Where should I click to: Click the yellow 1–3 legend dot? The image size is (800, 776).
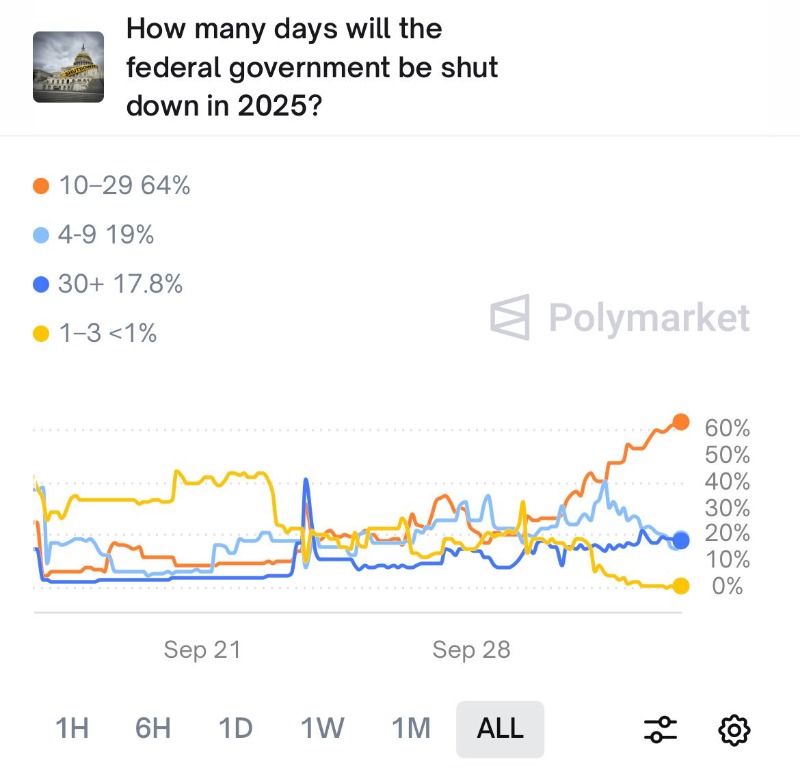pos(41,334)
